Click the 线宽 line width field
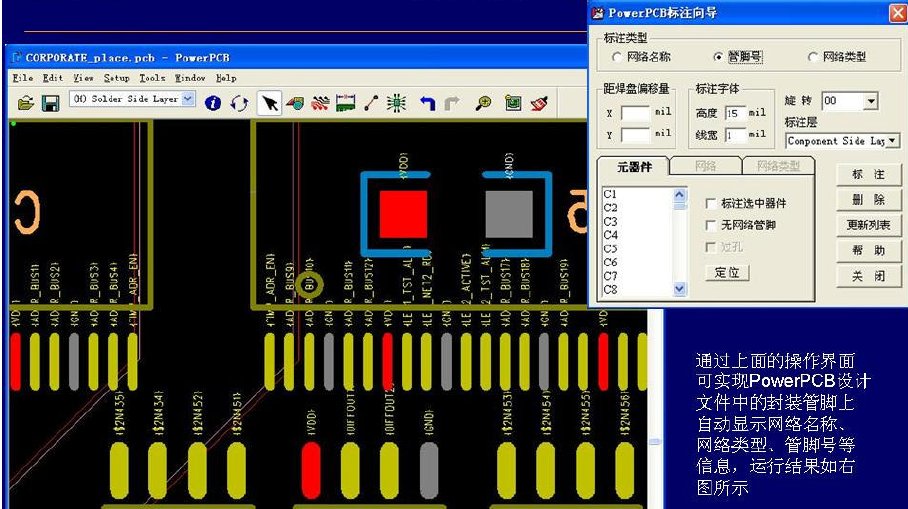 [735, 135]
